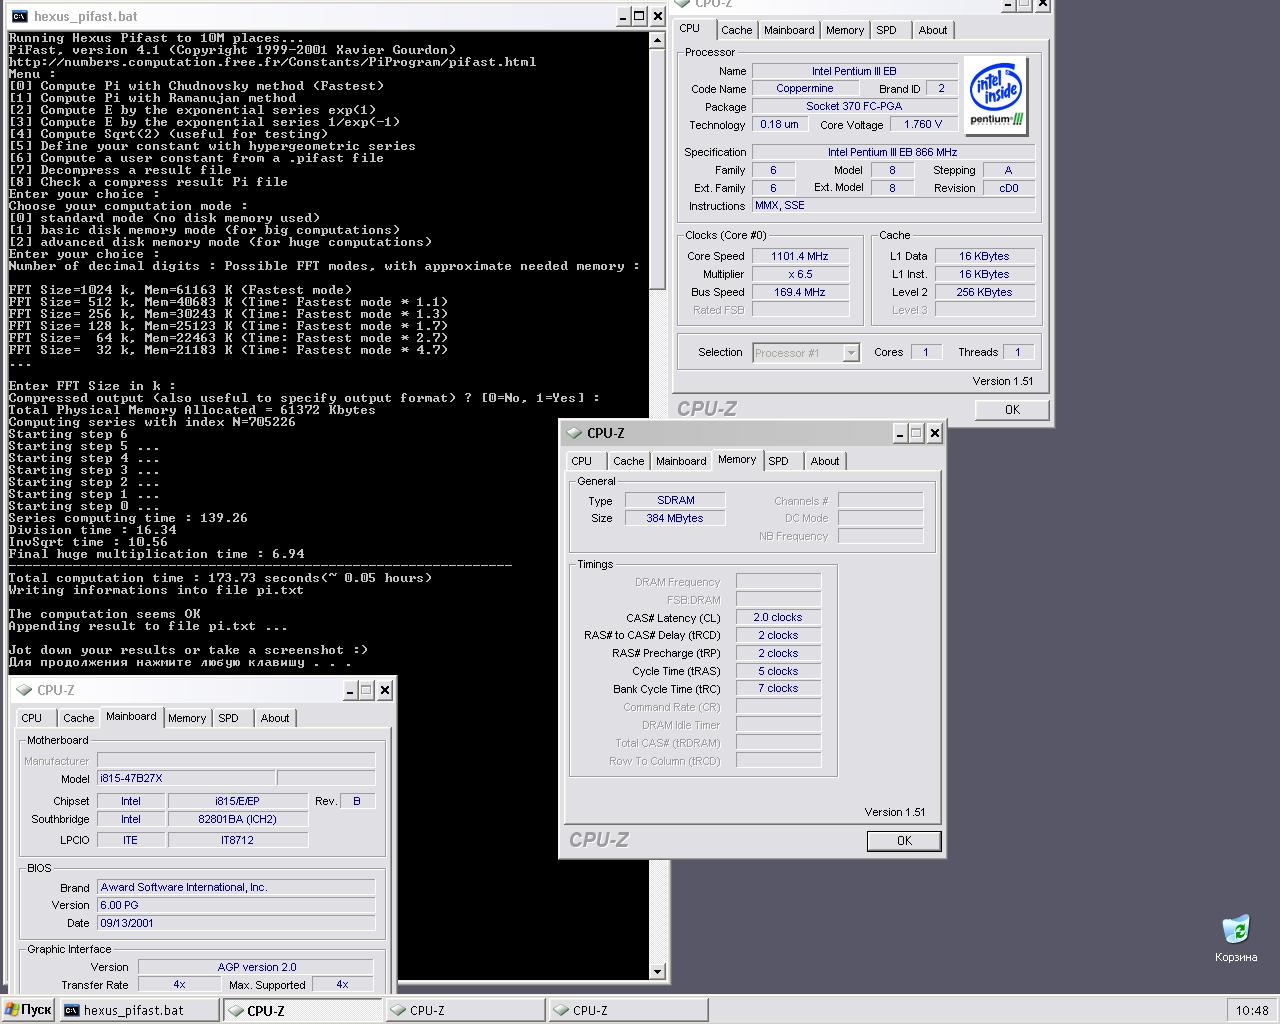Open the Recycle Bin (Корзина) desktop icon
This screenshot has height=1024, width=1280.
1236,938
